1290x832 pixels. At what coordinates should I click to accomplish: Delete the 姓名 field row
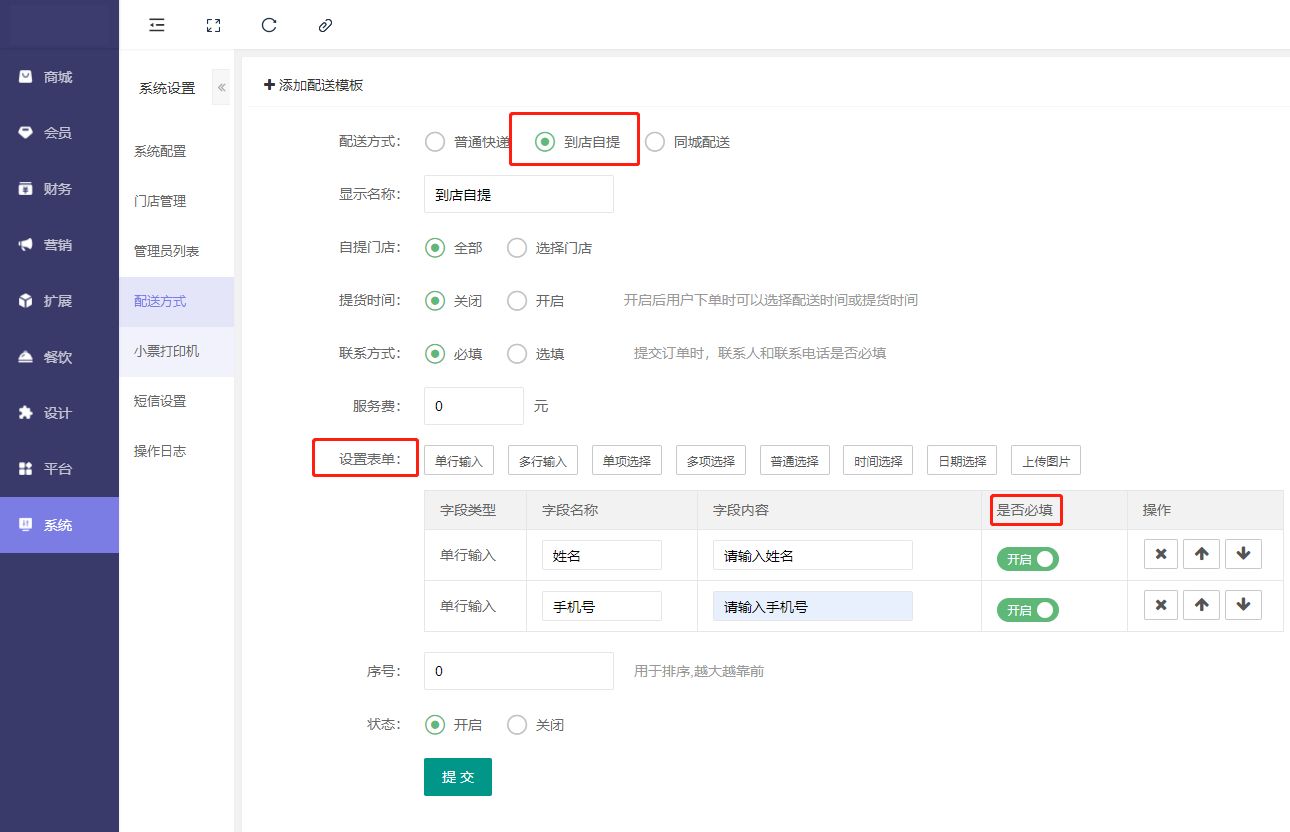click(x=1160, y=554)
